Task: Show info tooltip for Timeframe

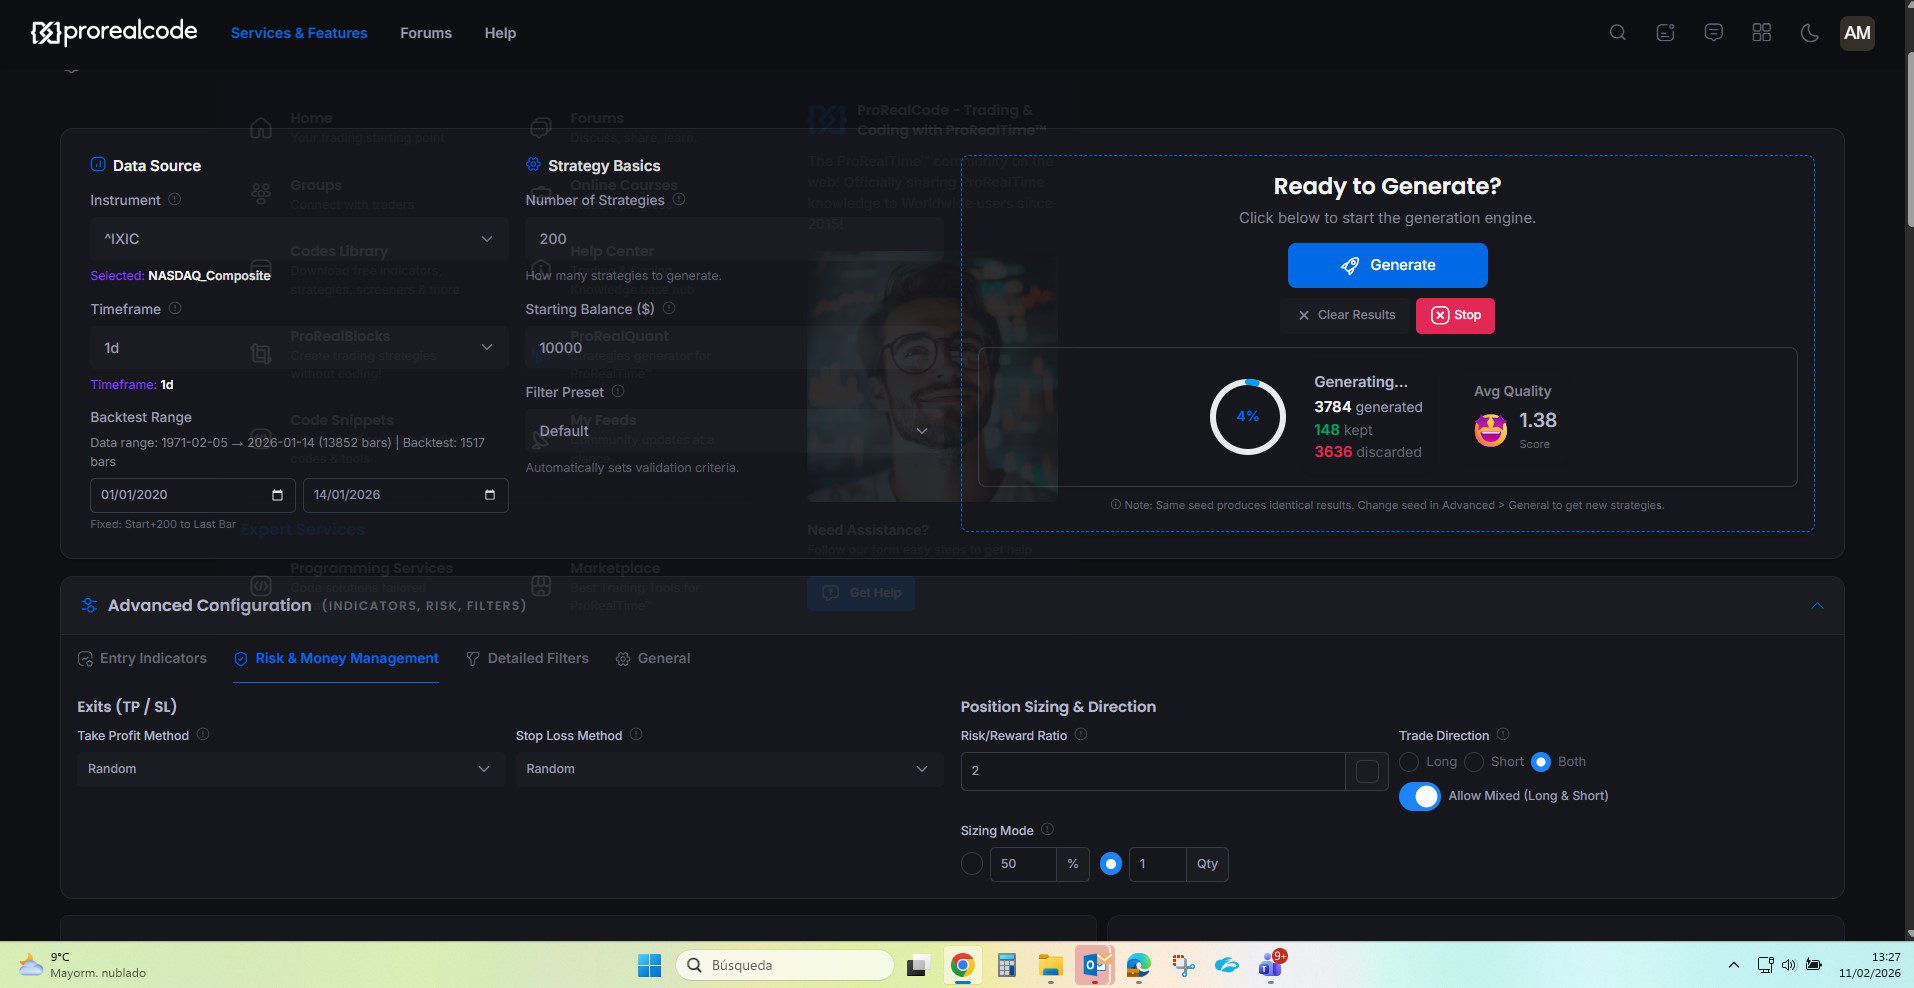Action: point(175,308)
